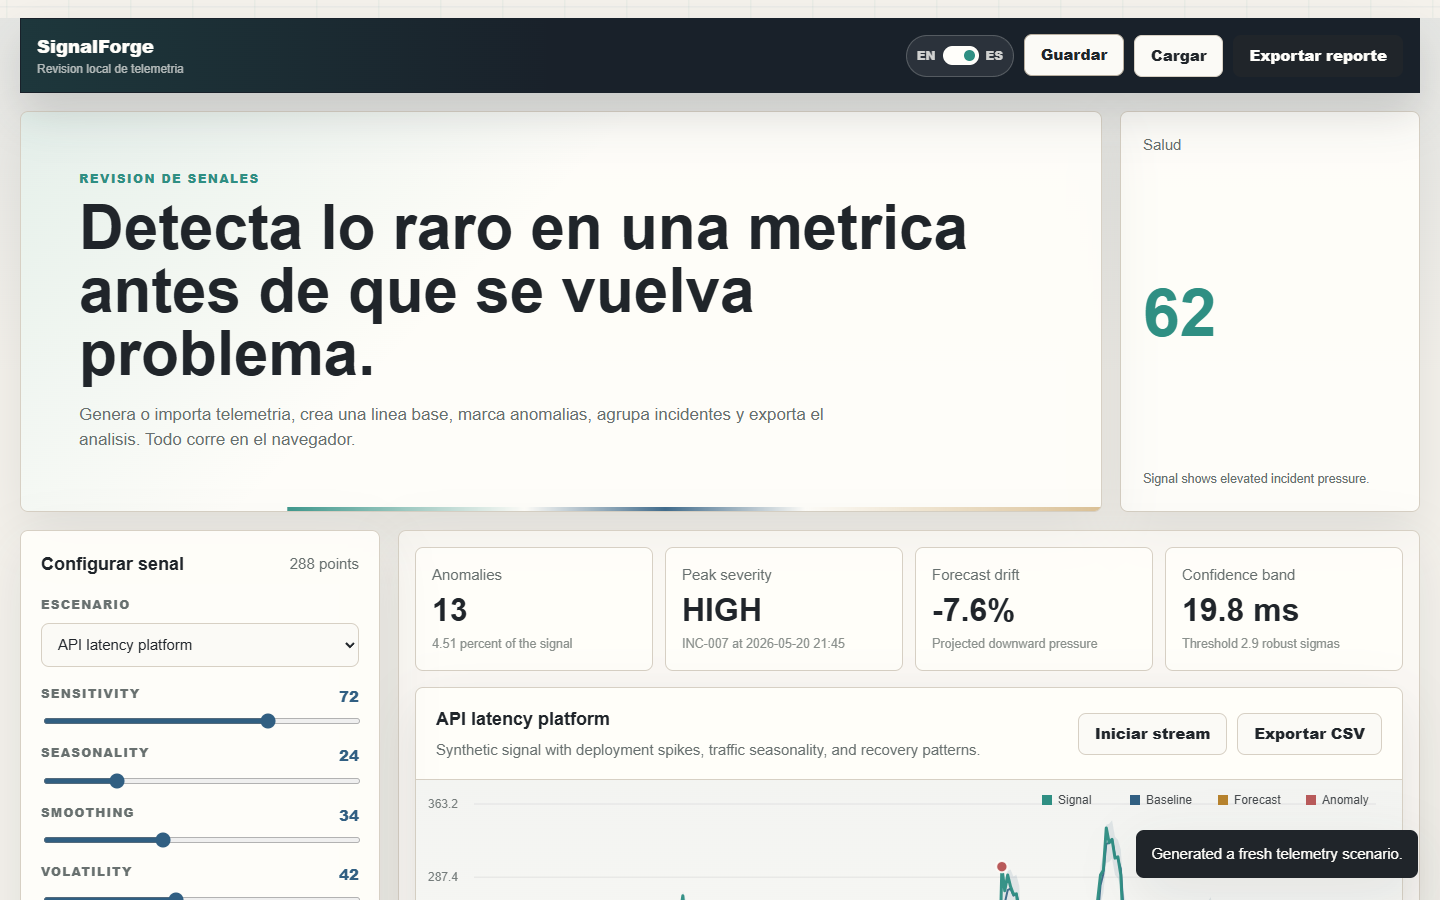Screen dimensions: 1440x900
Task: Click the smoothing value 34
Action: (349, 815)
